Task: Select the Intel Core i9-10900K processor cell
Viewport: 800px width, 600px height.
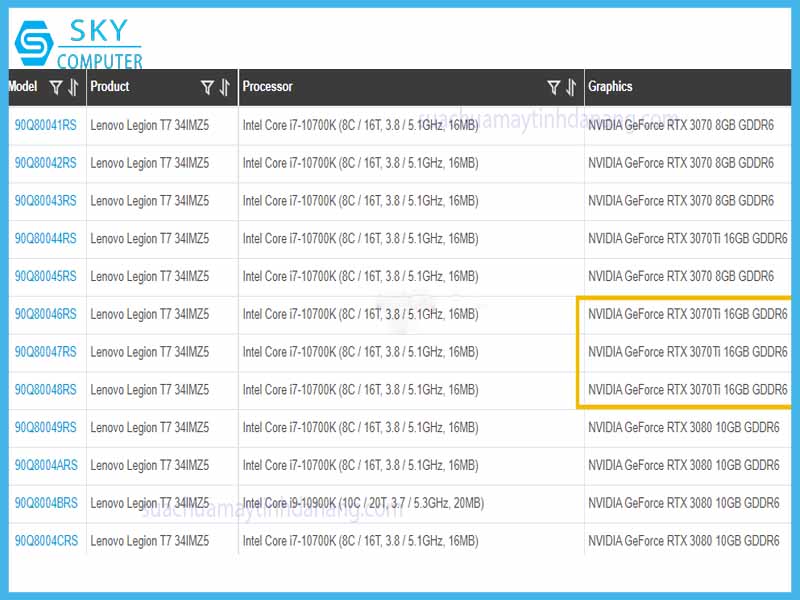Action: 363,503
